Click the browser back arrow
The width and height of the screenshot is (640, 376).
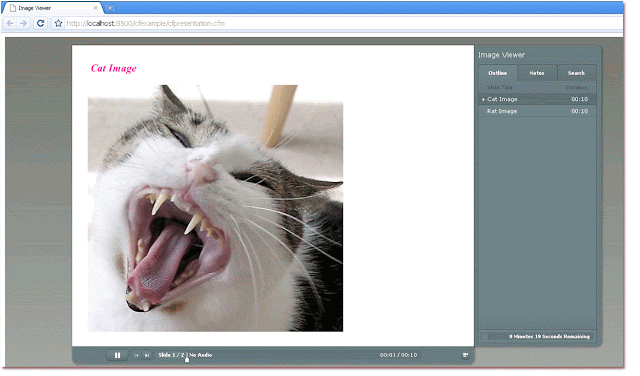[x=10, y=24]
